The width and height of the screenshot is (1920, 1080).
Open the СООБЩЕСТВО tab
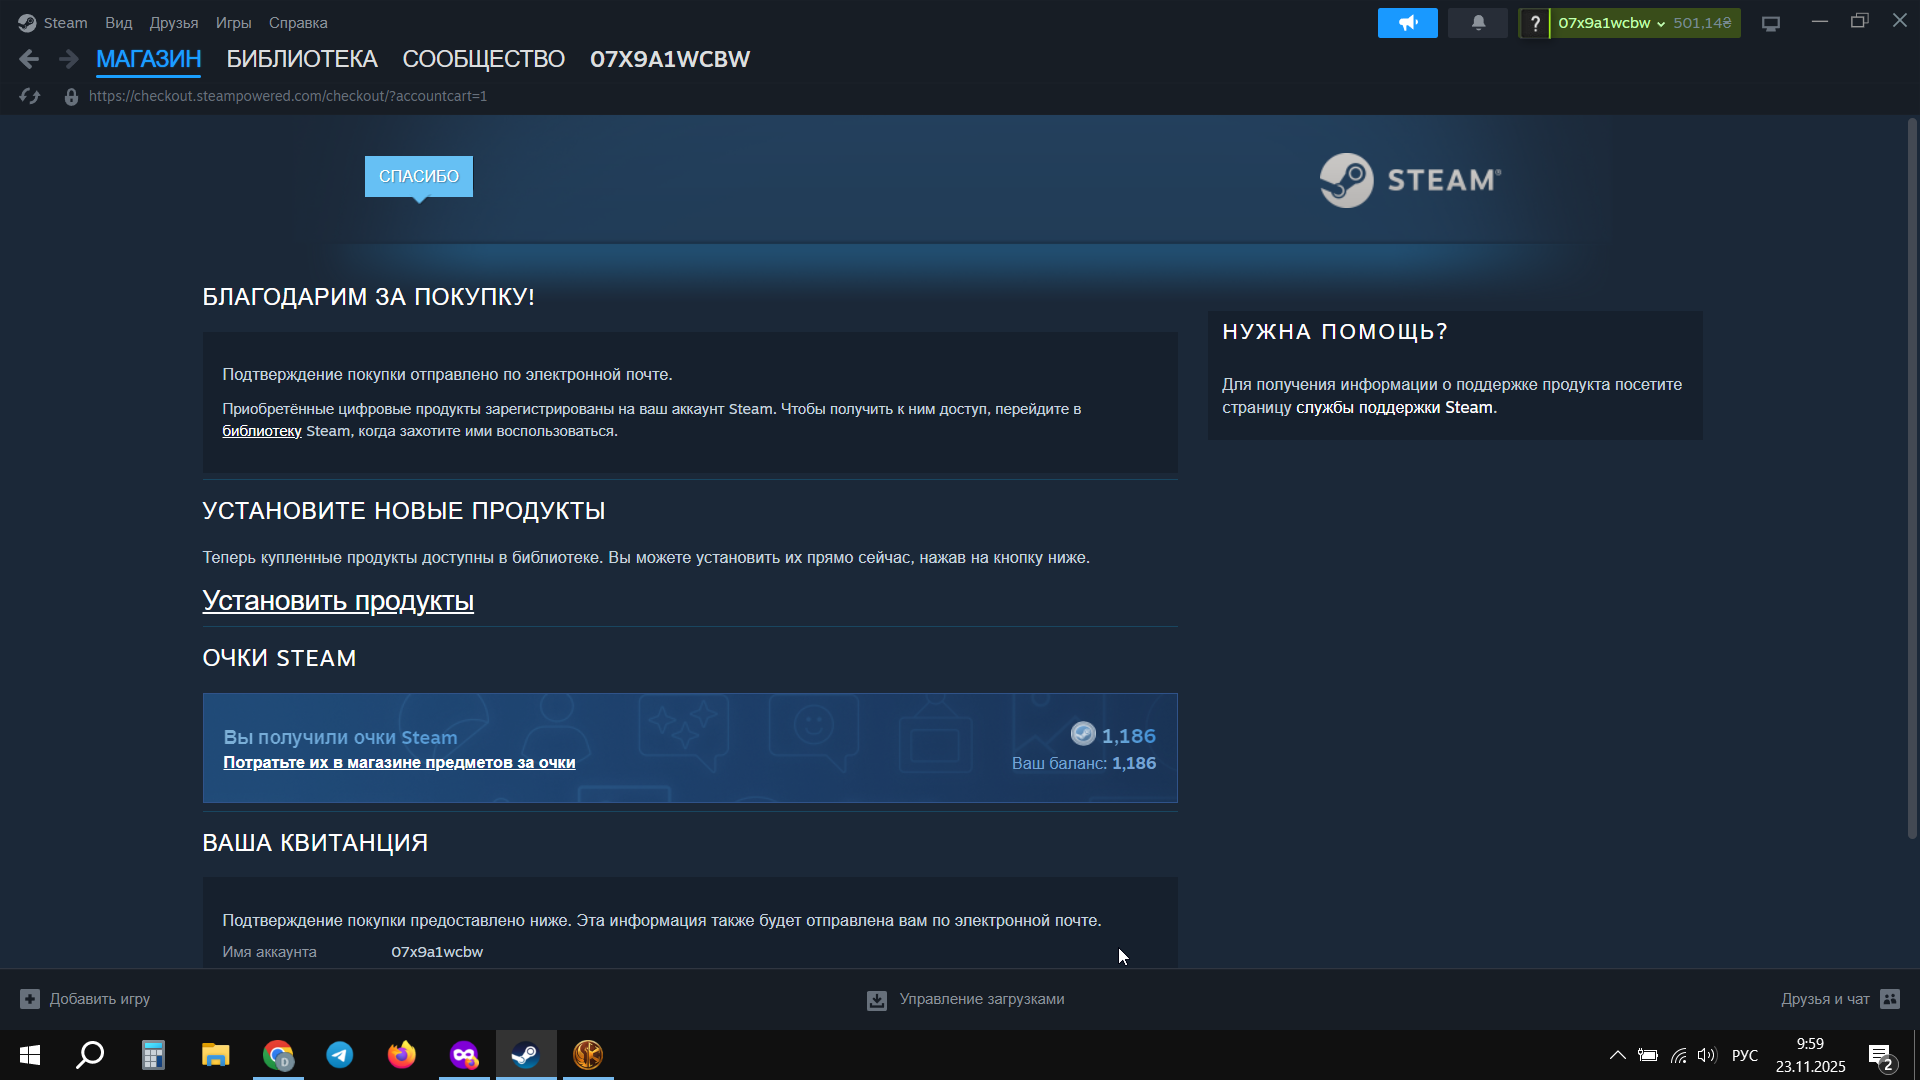point(483,59)
